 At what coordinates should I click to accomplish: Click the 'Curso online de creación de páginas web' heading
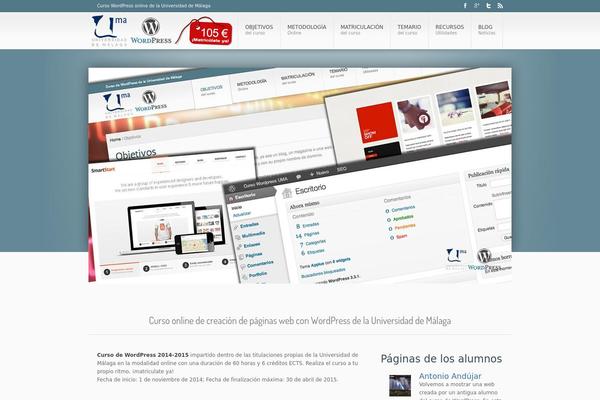300,320
